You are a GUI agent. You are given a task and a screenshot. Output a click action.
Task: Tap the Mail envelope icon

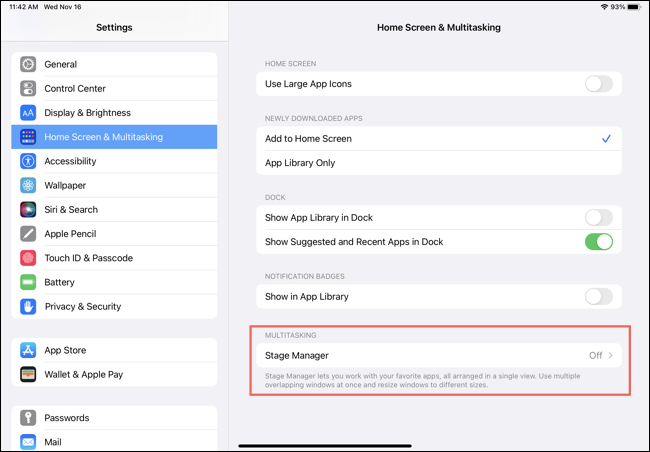[28, 442]
